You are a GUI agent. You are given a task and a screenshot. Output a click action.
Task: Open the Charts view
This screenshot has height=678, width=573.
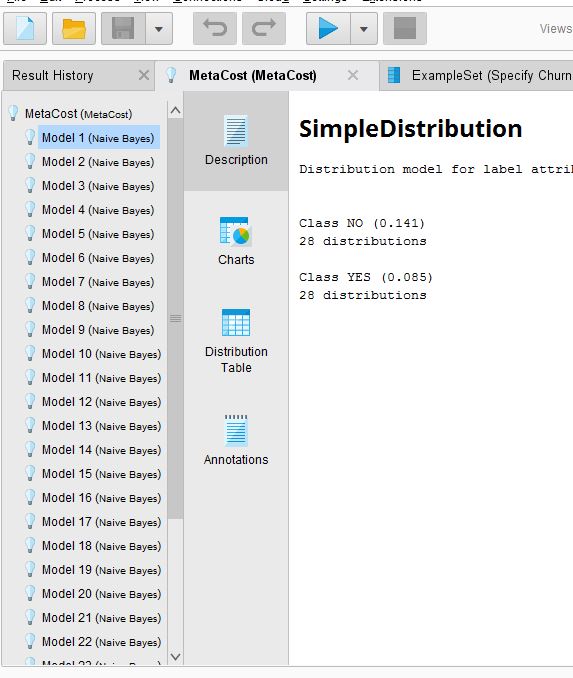point(236,241)
